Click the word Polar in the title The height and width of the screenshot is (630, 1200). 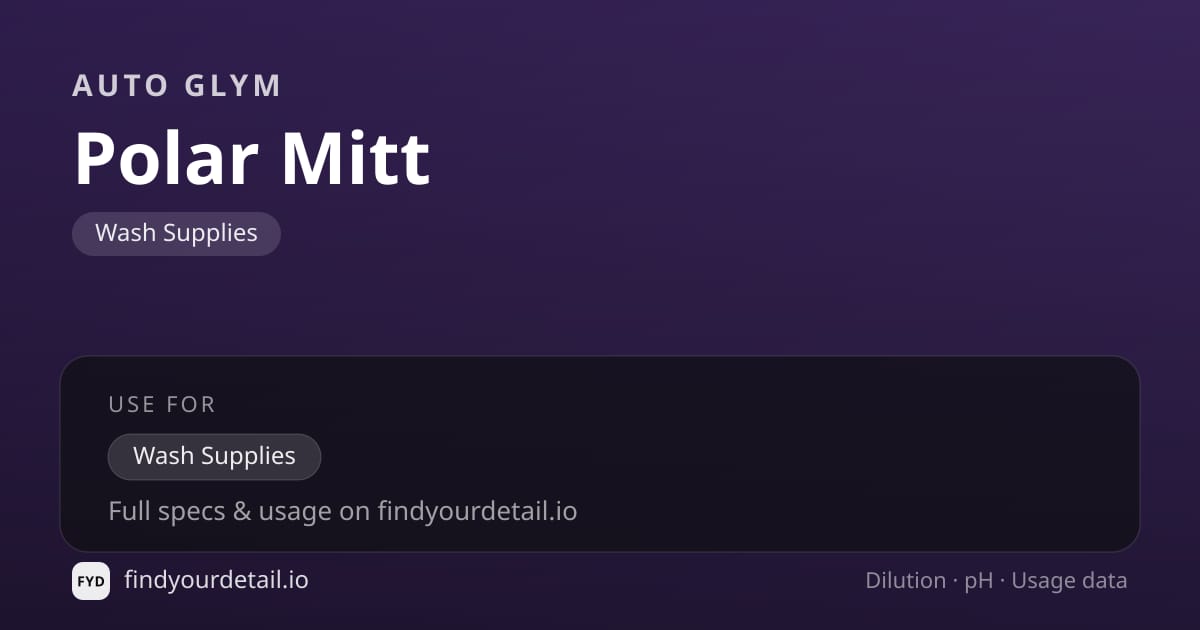[x=167, y=159]
